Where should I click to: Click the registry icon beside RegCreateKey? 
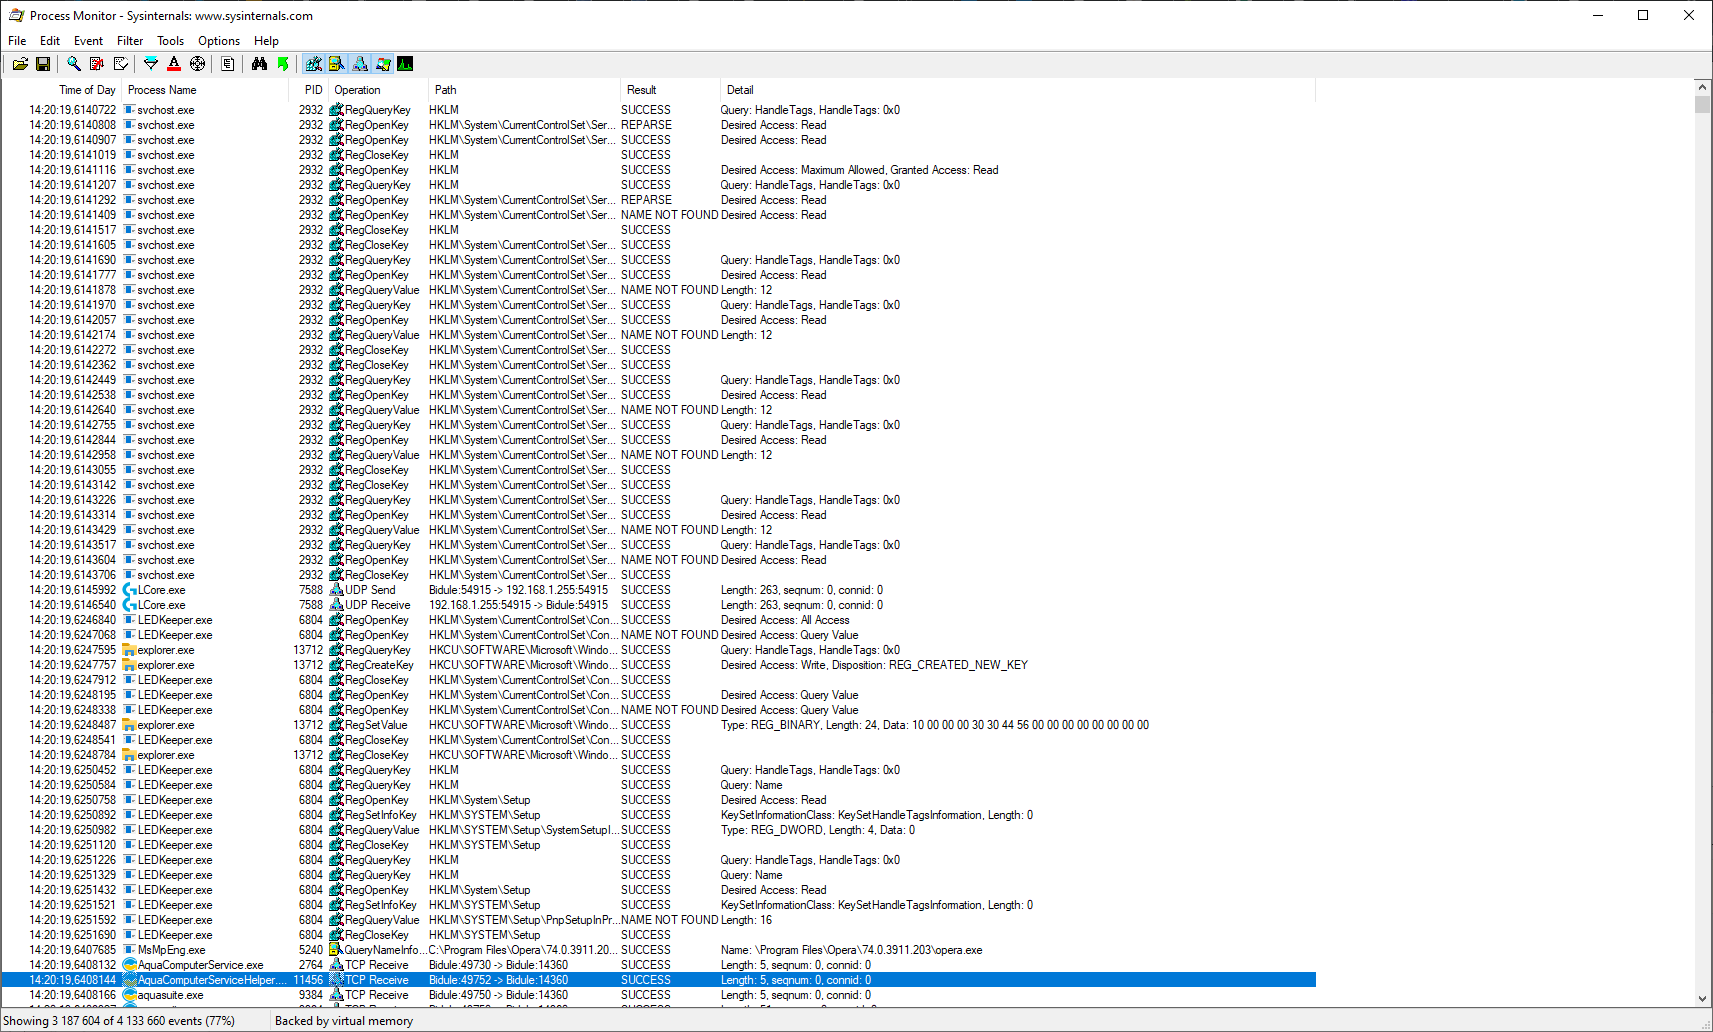(337, 665)
